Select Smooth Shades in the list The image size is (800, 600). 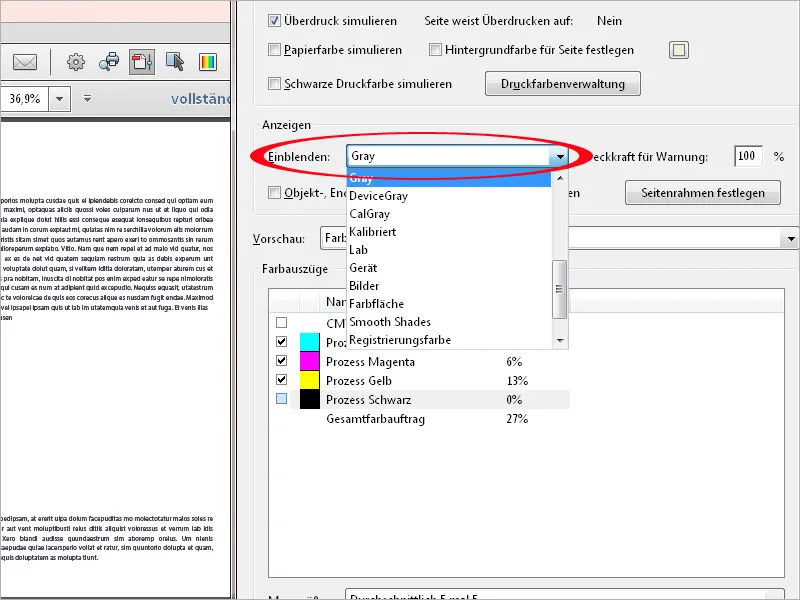click(x=449, y=322)
